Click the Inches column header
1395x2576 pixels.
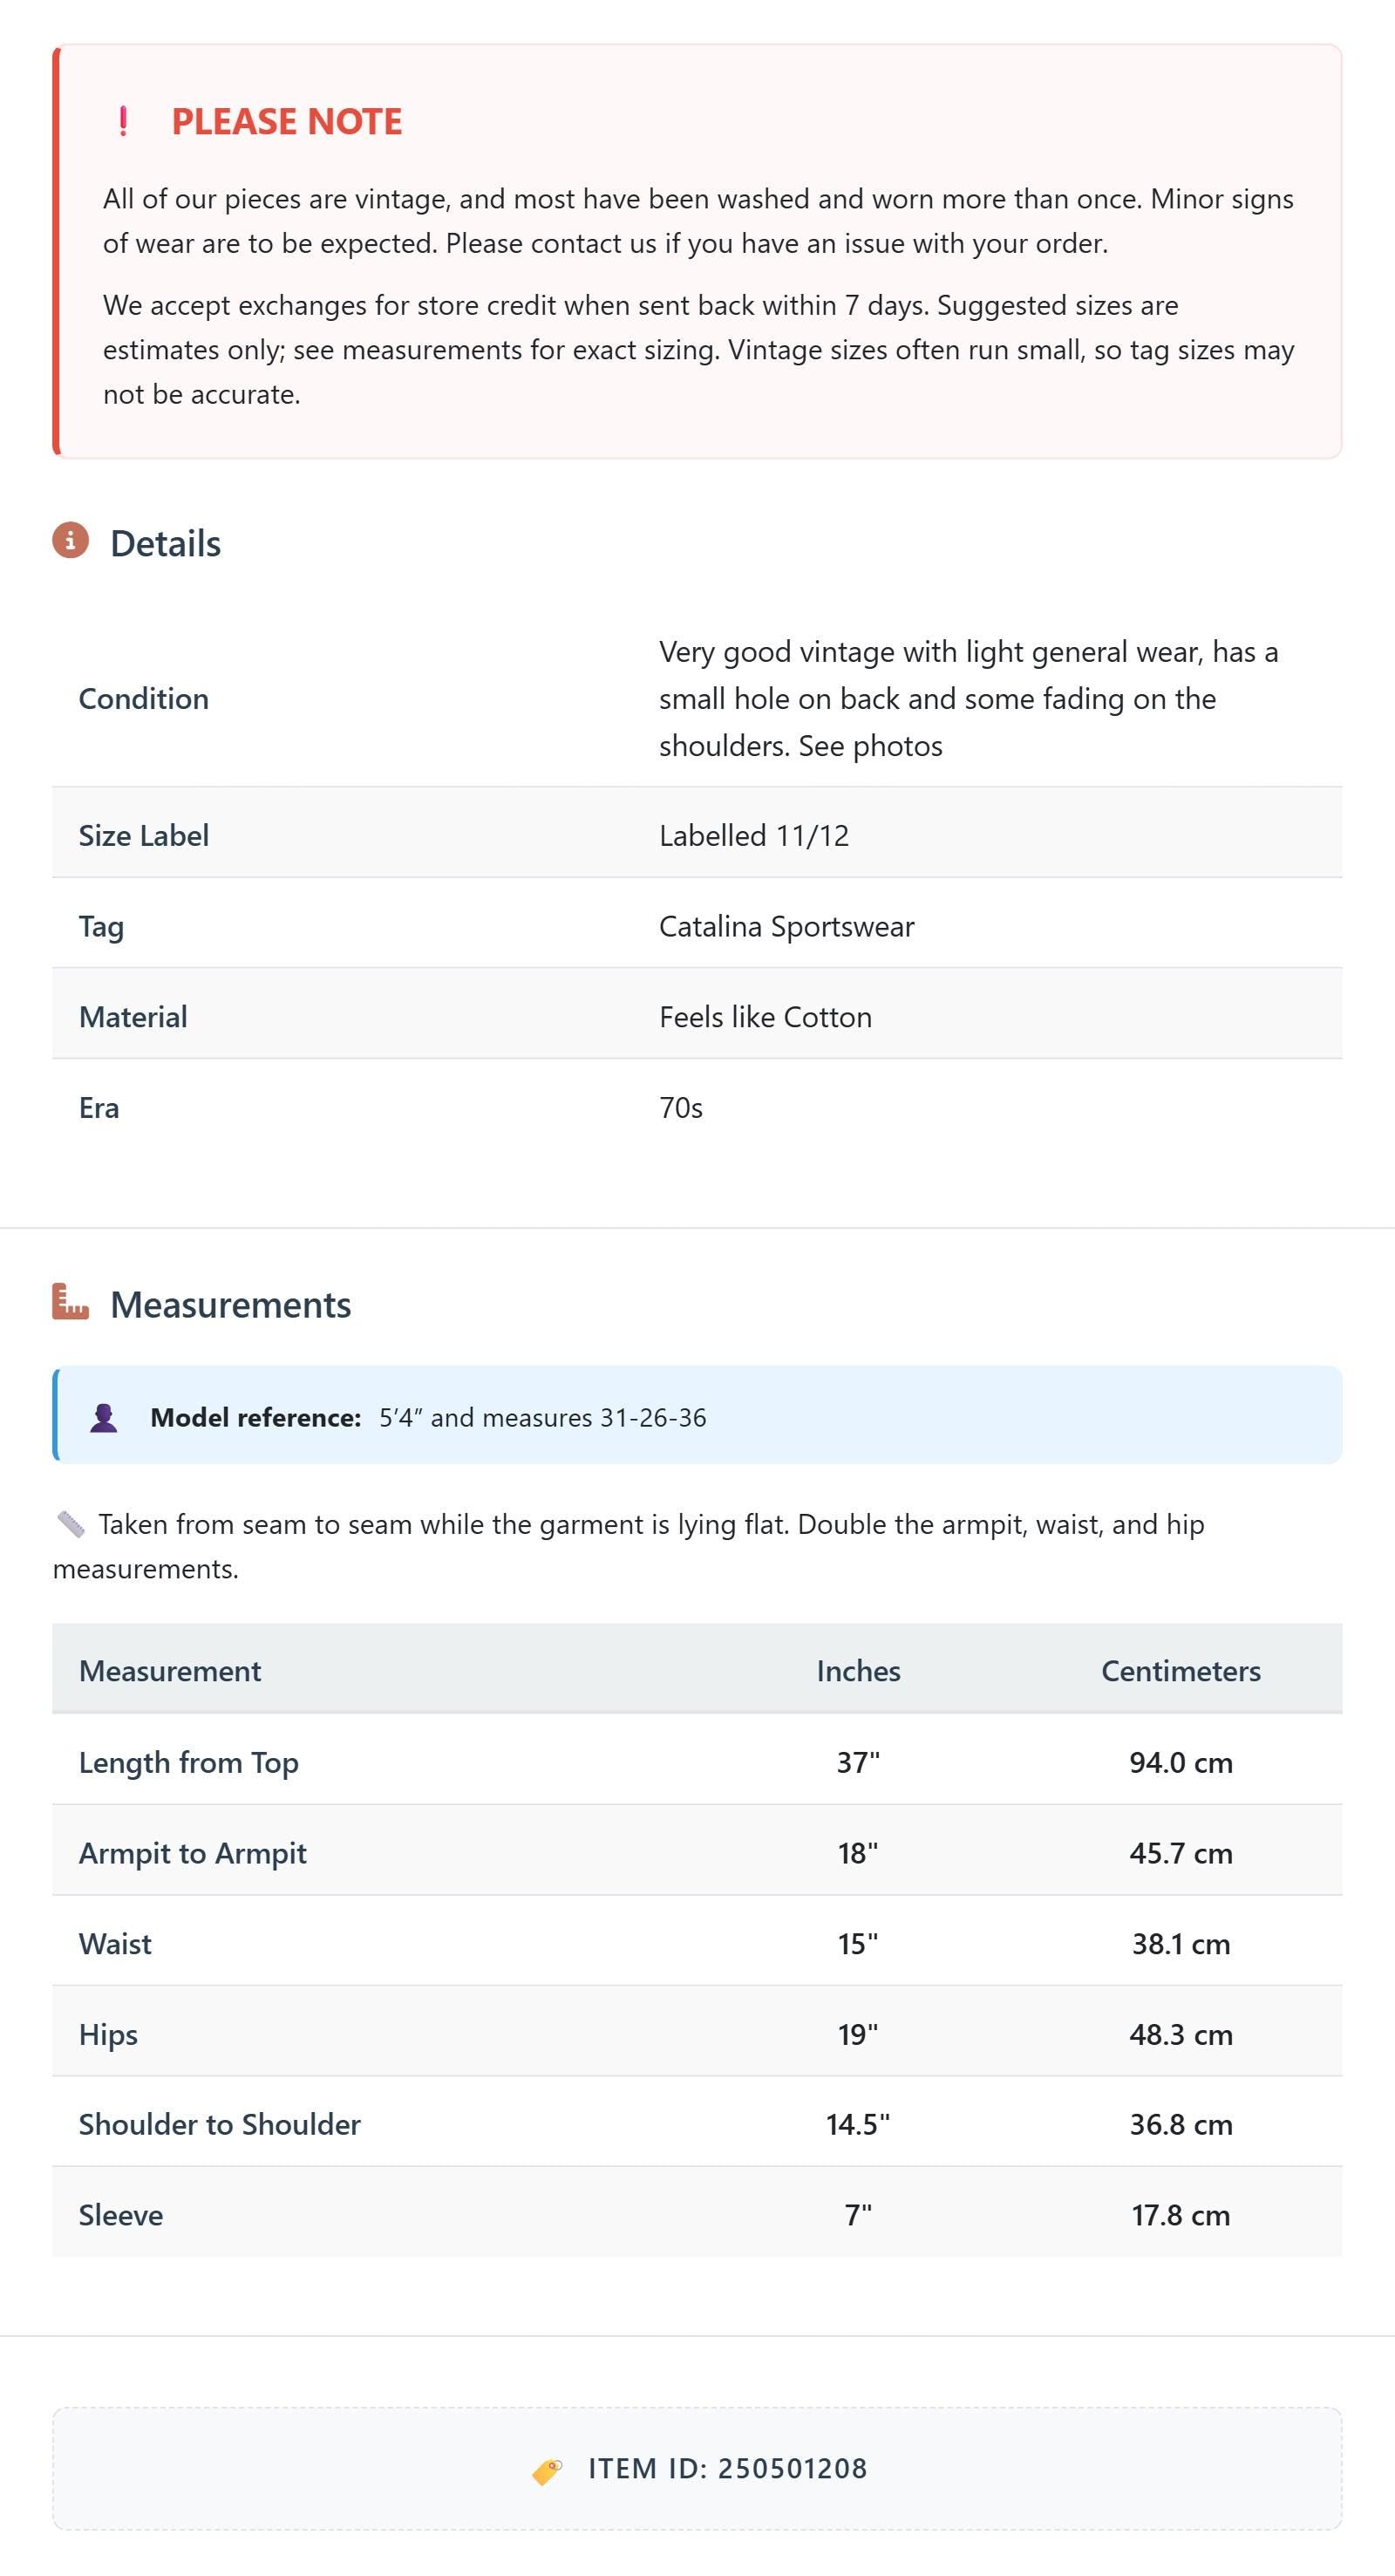(x=858, y=1671)
